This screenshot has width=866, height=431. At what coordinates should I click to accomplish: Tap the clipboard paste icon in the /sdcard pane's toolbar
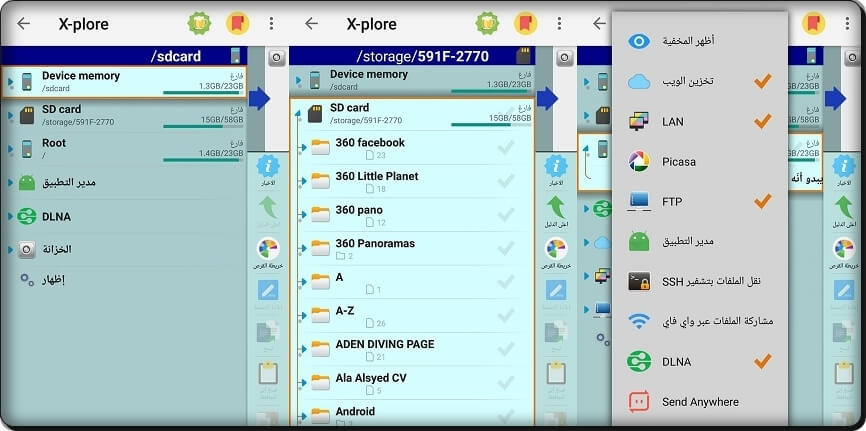pyautogui.click(x=268, y=375)
